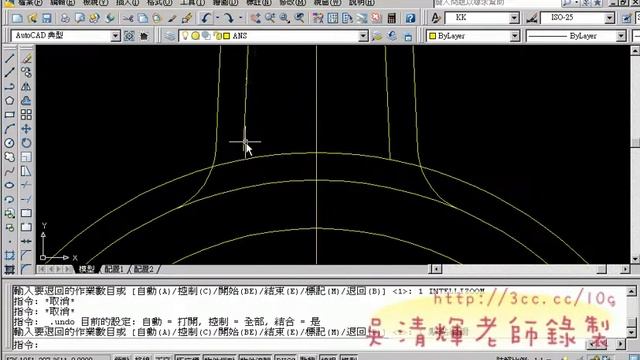Viewport: 640px width, 360px height.
Task: Open the Dimension Style manager icon
Action: point(531,18)
